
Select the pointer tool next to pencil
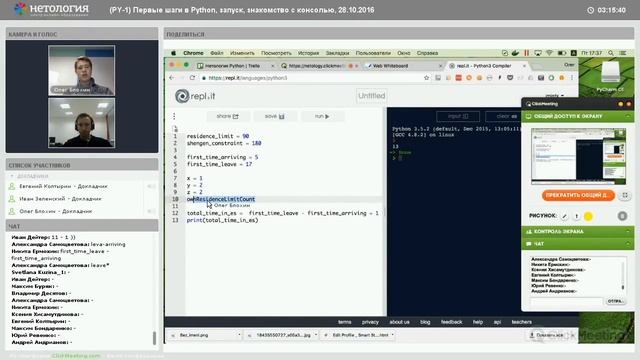click(576, 216)
